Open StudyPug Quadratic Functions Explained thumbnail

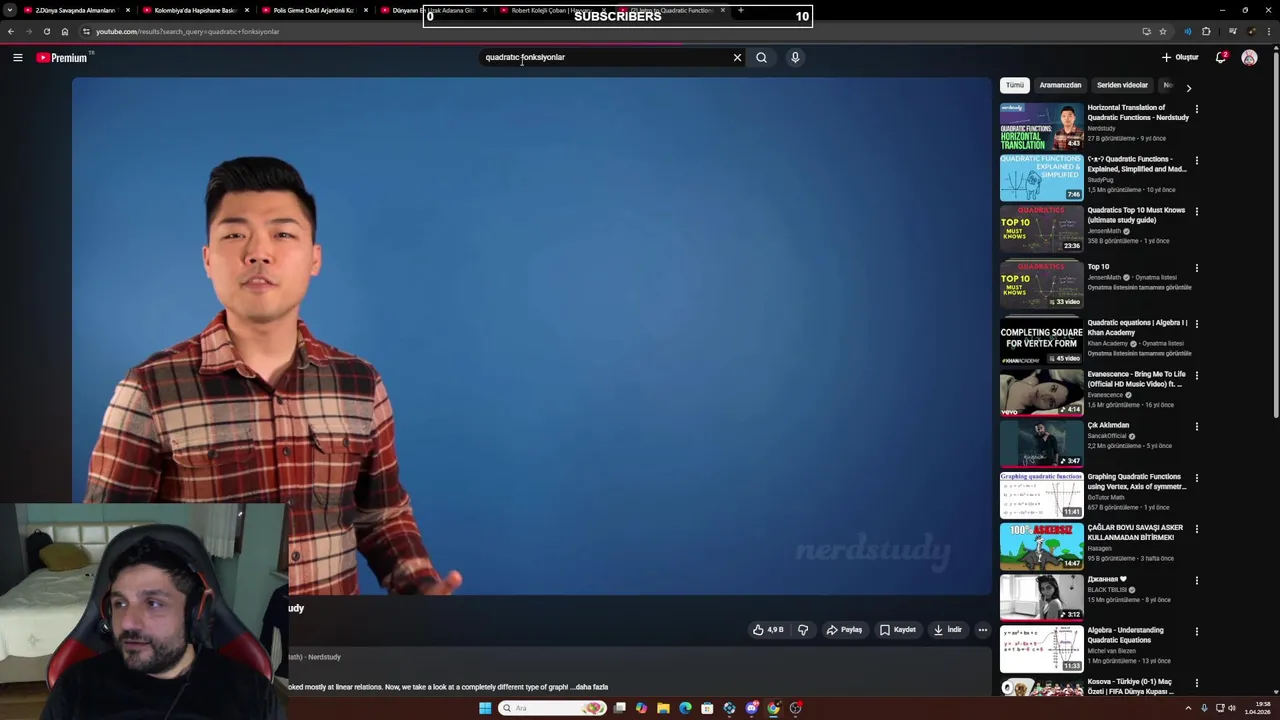click(1041, 177)
